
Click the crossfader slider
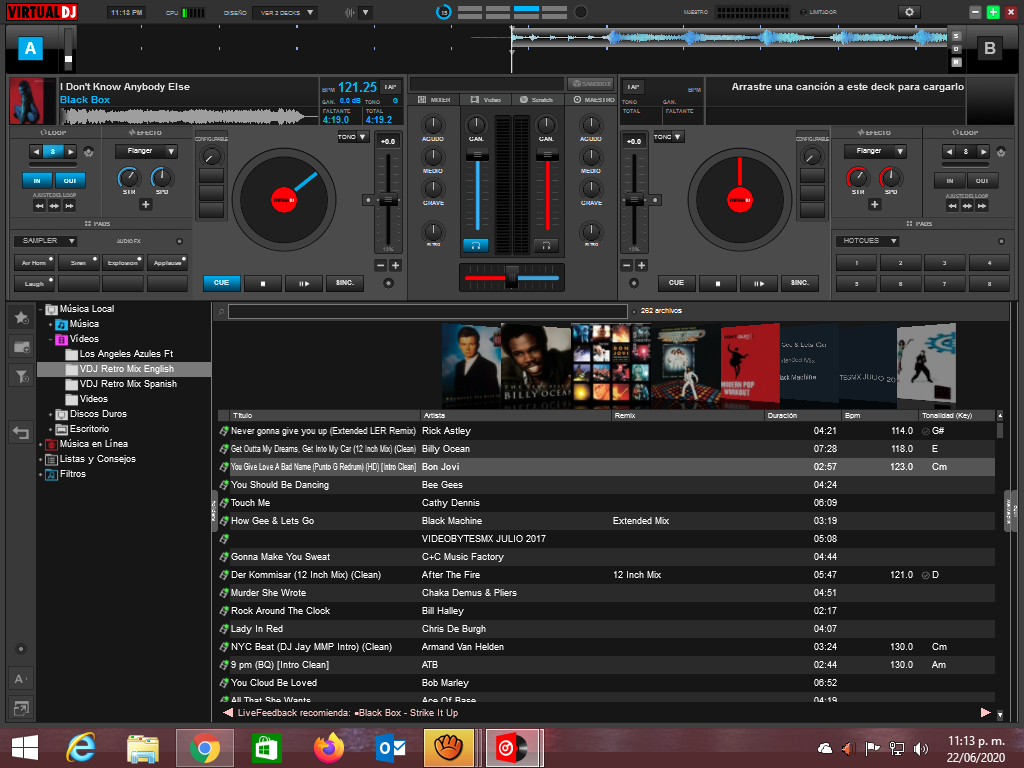click(x=511, y=278)
